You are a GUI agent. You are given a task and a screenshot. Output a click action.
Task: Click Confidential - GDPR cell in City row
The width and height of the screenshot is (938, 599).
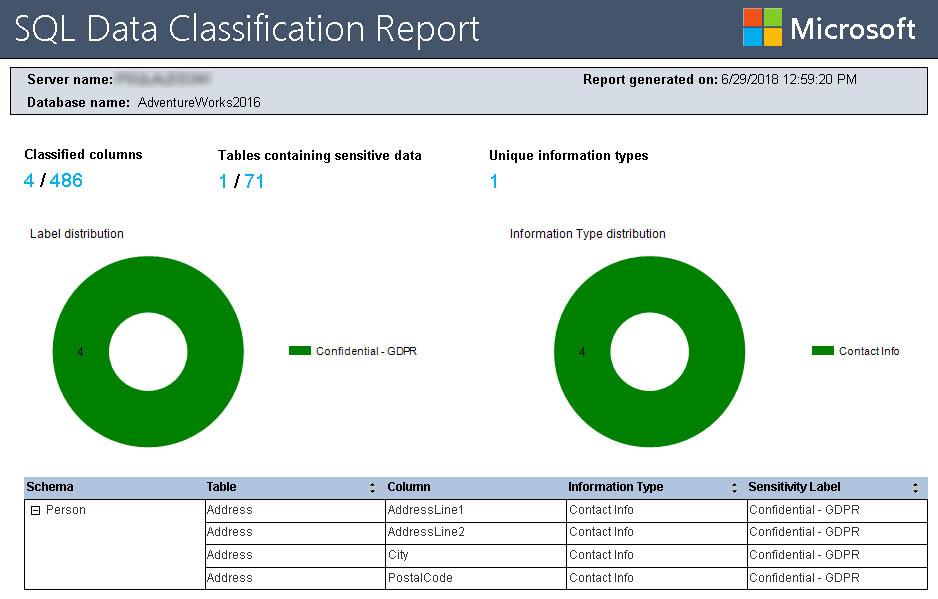pyautogui.click(x=837, y=555)
